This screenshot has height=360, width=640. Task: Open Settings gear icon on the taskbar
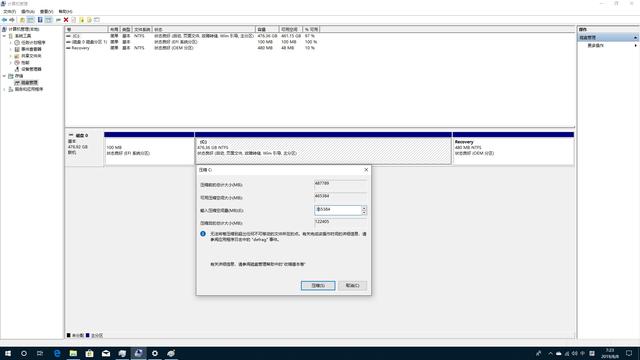point(155,353)
